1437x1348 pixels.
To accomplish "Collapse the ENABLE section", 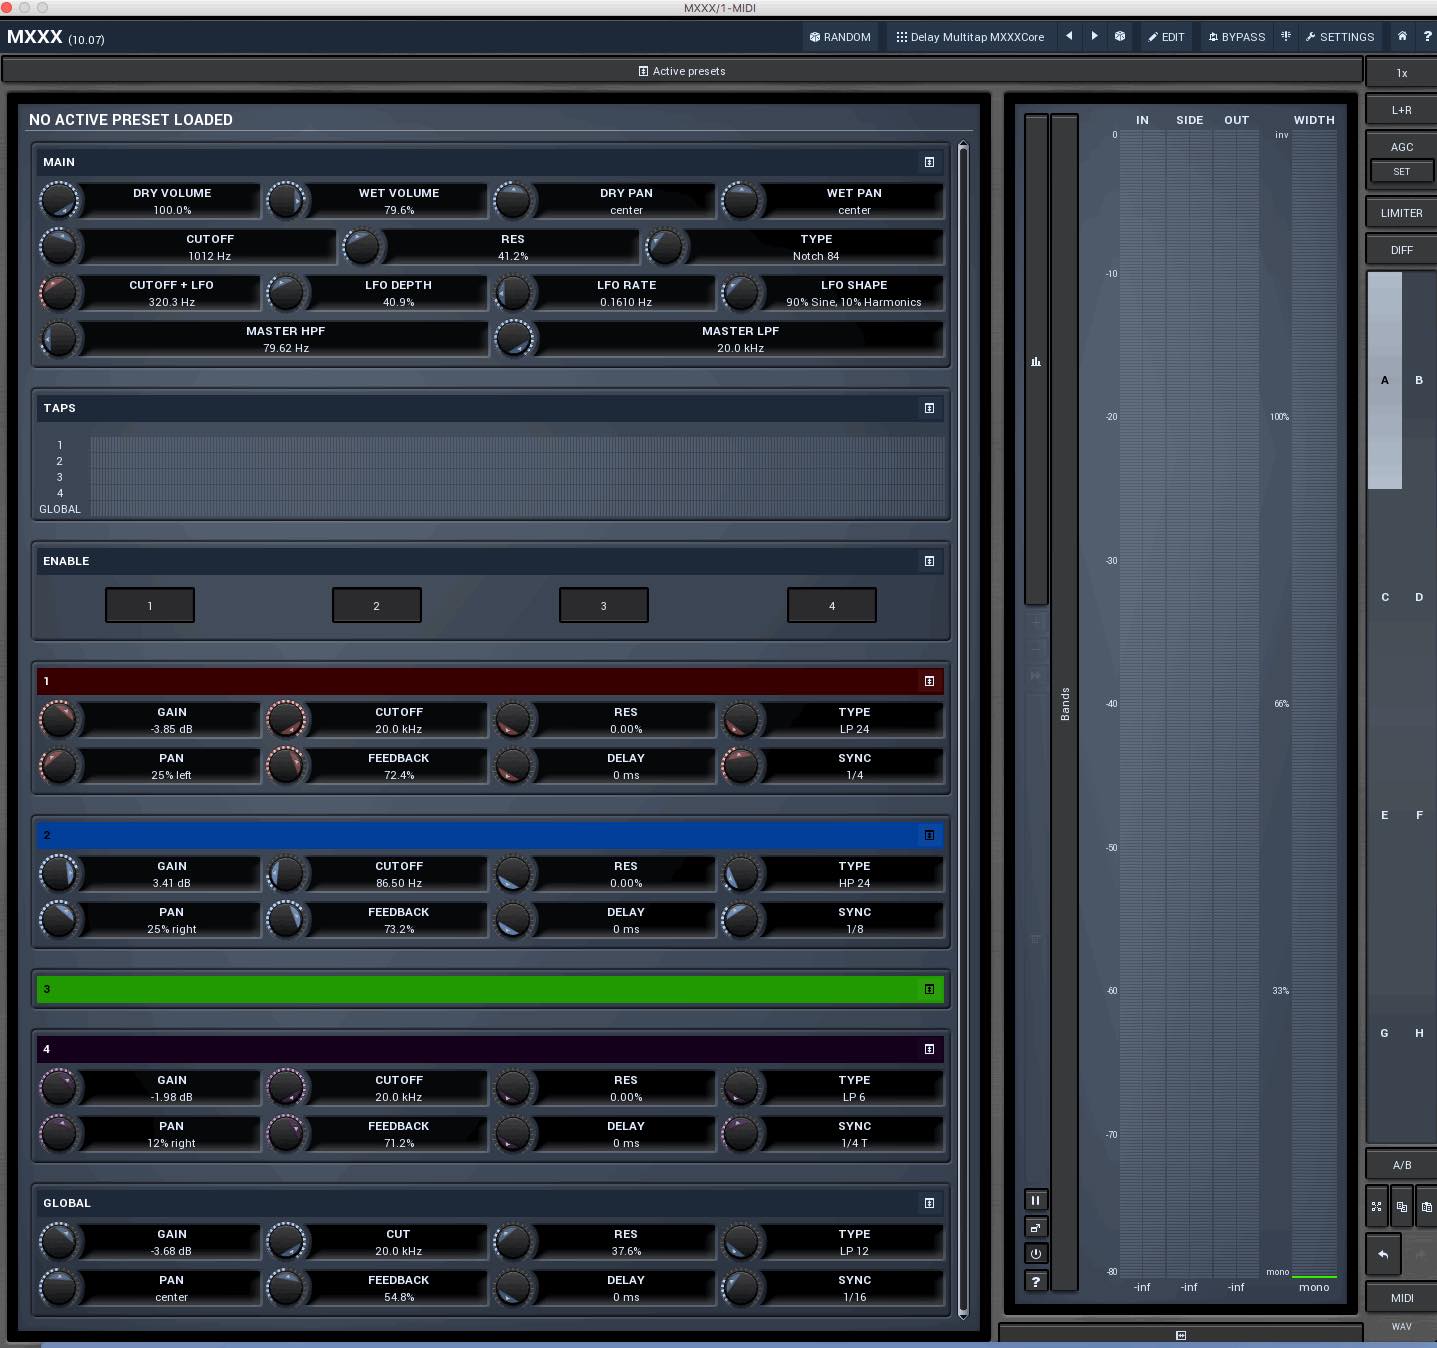I will (x=930, y=561).
